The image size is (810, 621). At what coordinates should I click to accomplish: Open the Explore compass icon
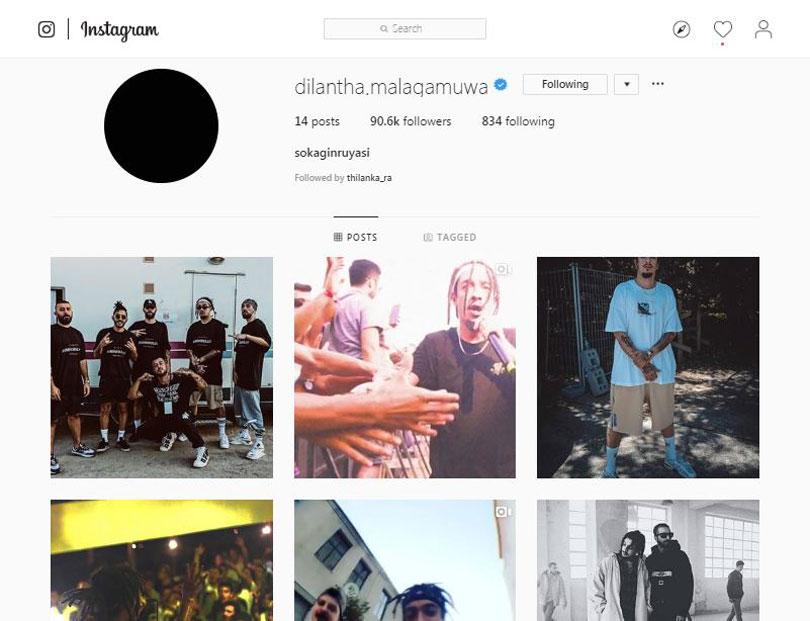pyautogui.click(x=681, y=29)
